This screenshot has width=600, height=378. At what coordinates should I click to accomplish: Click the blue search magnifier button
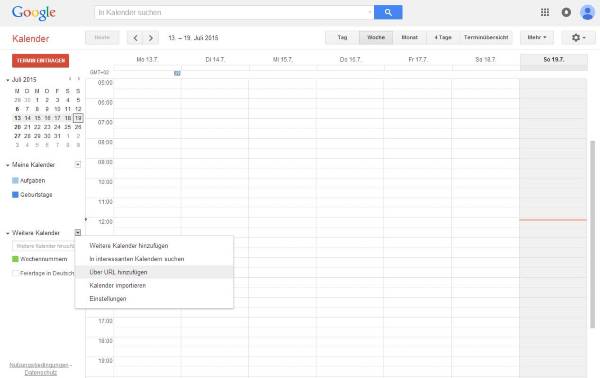tap(388, 12)
